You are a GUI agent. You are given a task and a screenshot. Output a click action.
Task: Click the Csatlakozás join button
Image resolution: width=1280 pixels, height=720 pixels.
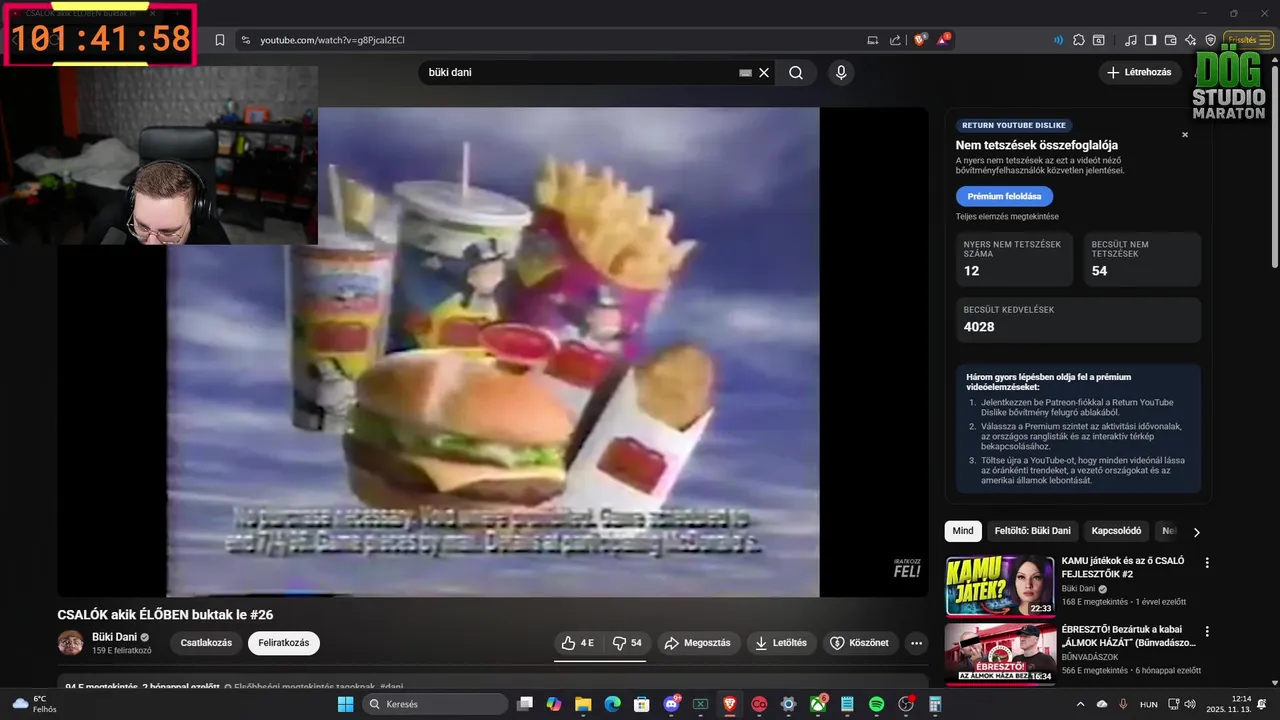[x=206, y=643]
